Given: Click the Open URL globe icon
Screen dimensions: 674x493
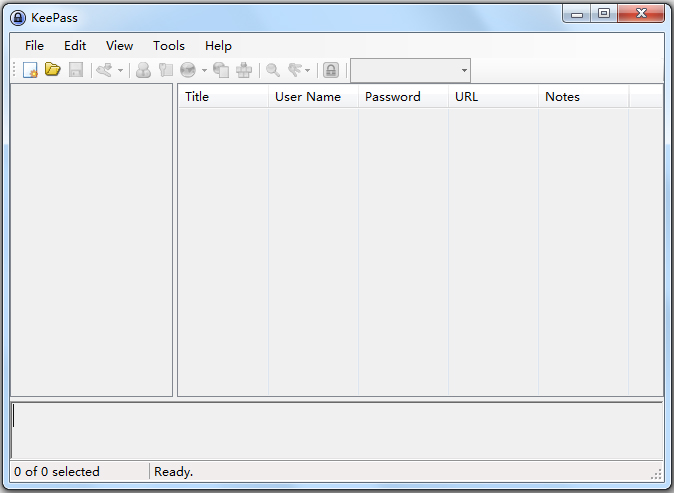Looking at the screenshot, I should pos(188,70).
